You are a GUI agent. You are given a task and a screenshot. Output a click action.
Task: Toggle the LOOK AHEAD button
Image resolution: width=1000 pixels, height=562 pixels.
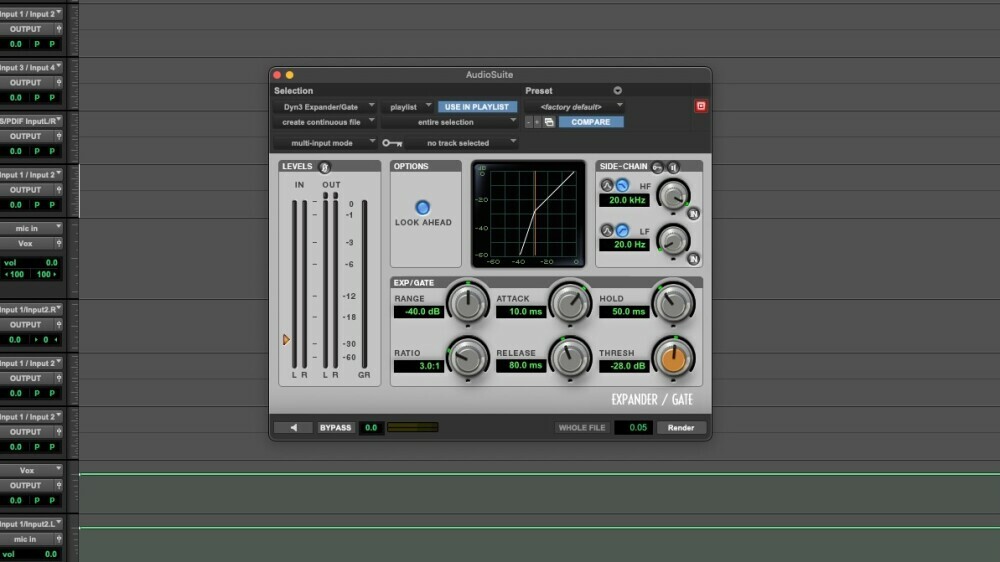pyautogui.click(x=422, y=207)
